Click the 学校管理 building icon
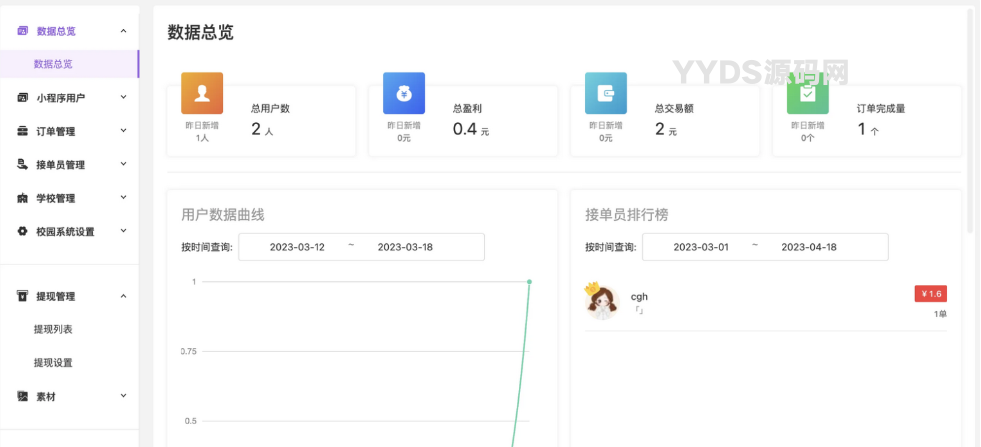Image resolution: width=981 pixels, height=447 pixels. click(x=23, y=198)
